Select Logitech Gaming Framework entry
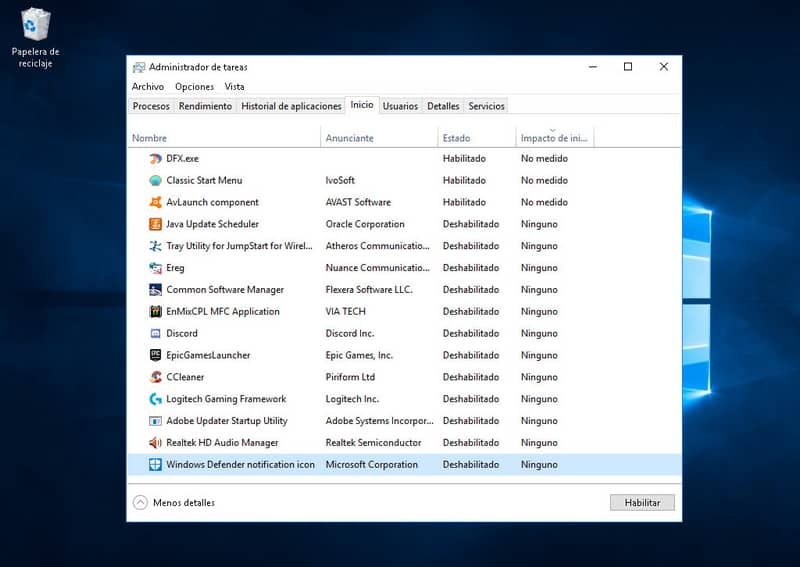The width and height of the screenshot is (800, 567). [x=226, y=399]
